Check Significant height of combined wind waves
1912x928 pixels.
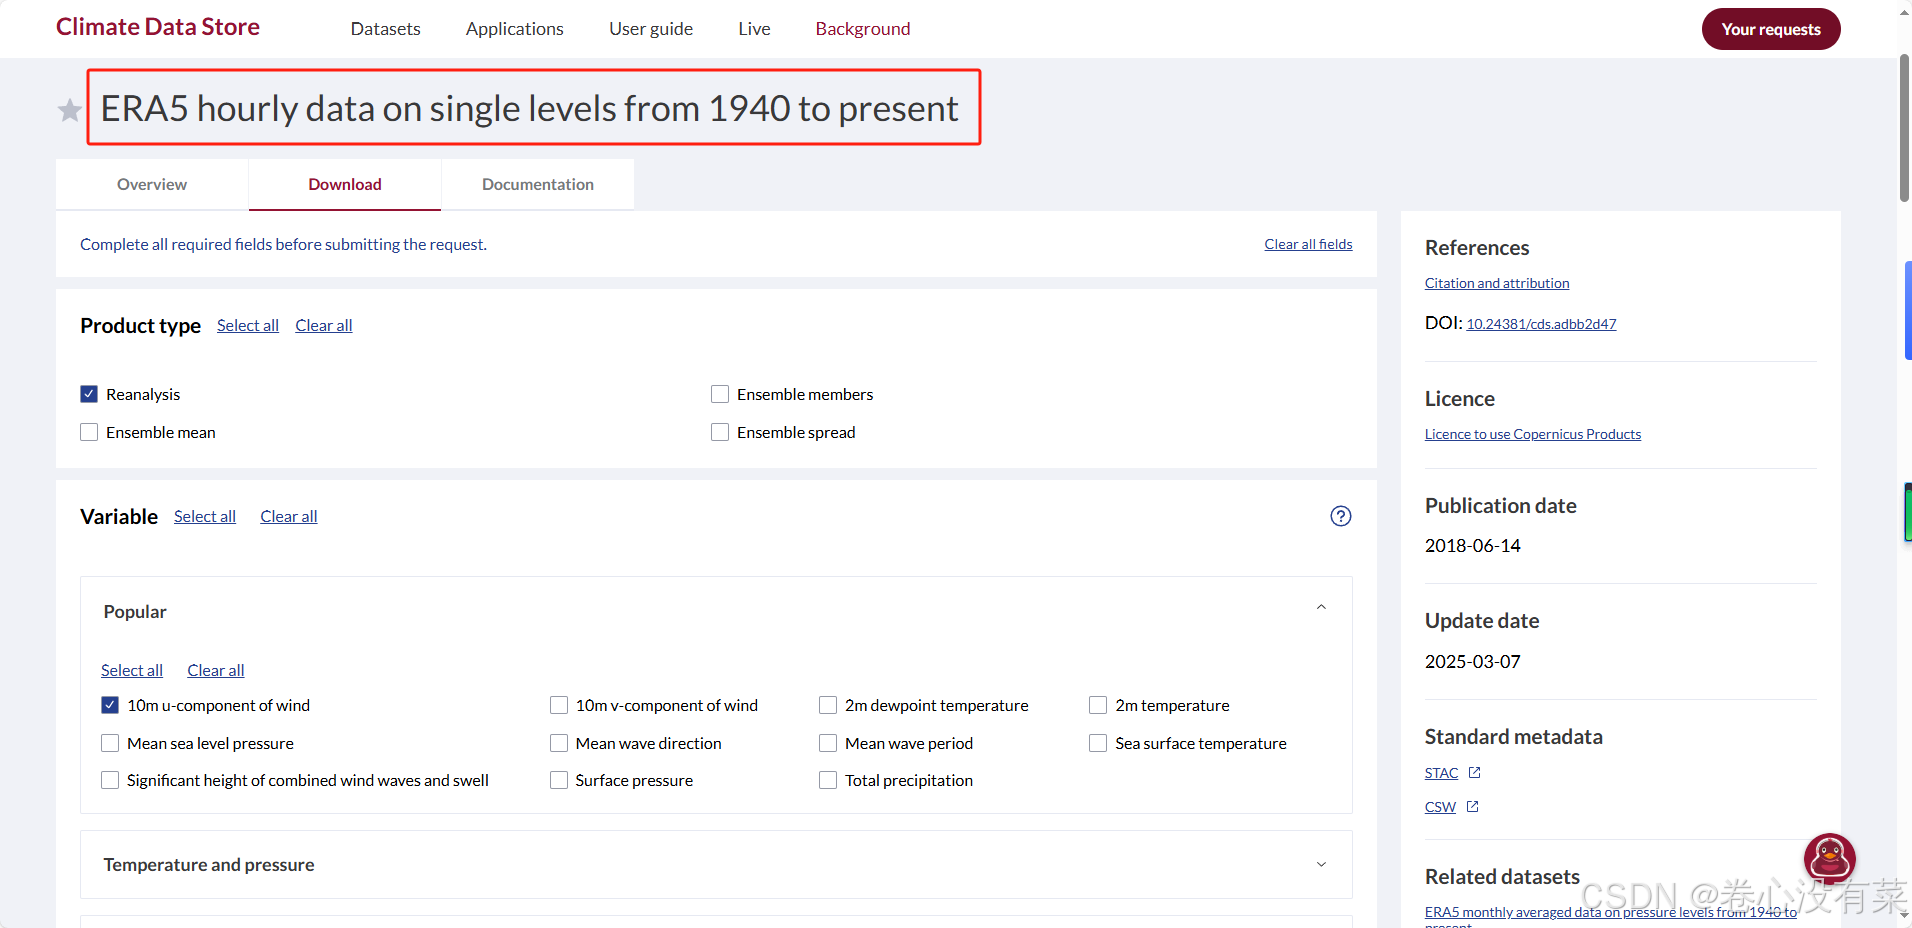pyautogui.click(x=110, y=780)
